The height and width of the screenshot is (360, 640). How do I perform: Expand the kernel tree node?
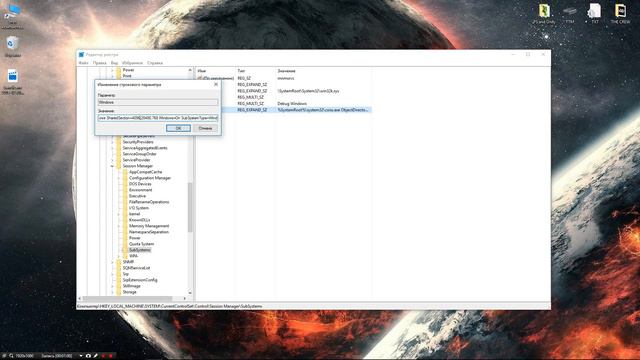(x=119, y=214)
